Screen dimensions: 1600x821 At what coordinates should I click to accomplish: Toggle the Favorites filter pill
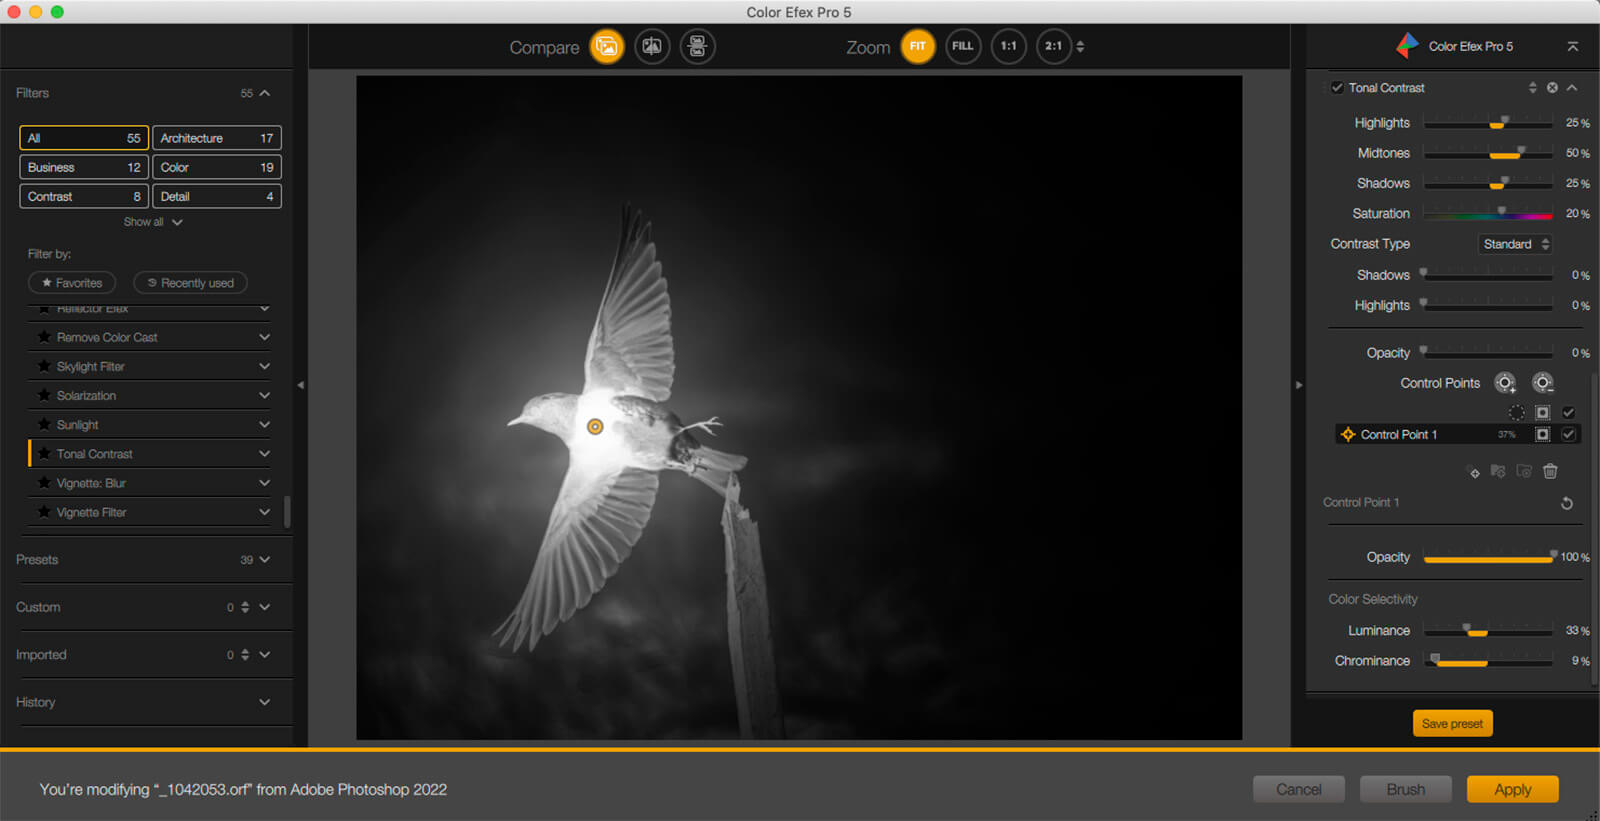(x=72, y=283)
